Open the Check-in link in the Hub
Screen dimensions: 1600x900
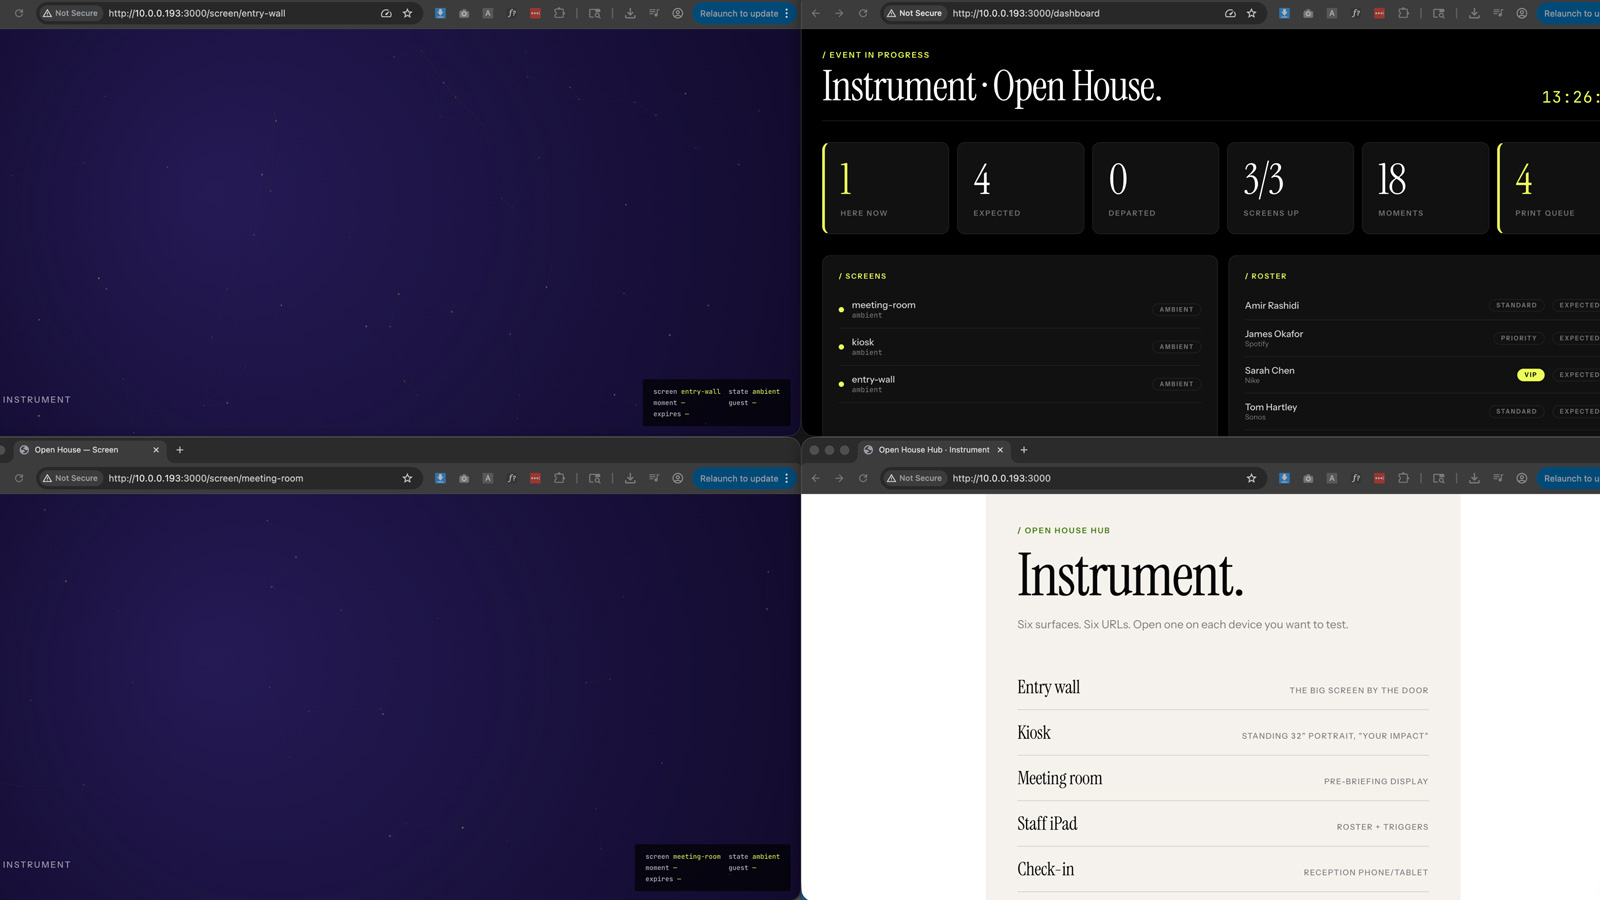pos(1223,870)
